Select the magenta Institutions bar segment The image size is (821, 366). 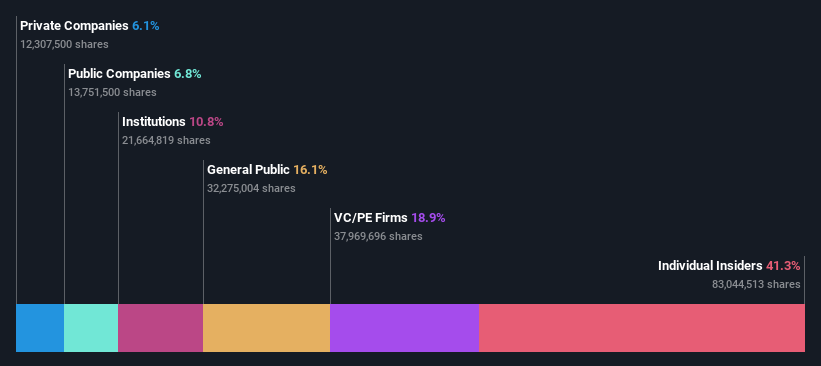pos(161,328)
